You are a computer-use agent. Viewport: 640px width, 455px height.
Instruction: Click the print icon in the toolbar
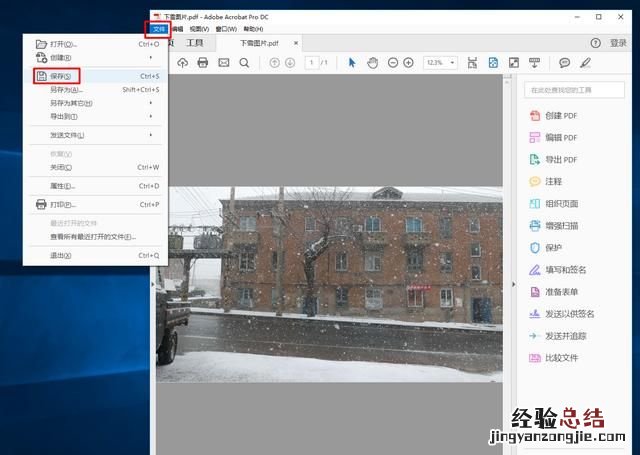(203, 62)
